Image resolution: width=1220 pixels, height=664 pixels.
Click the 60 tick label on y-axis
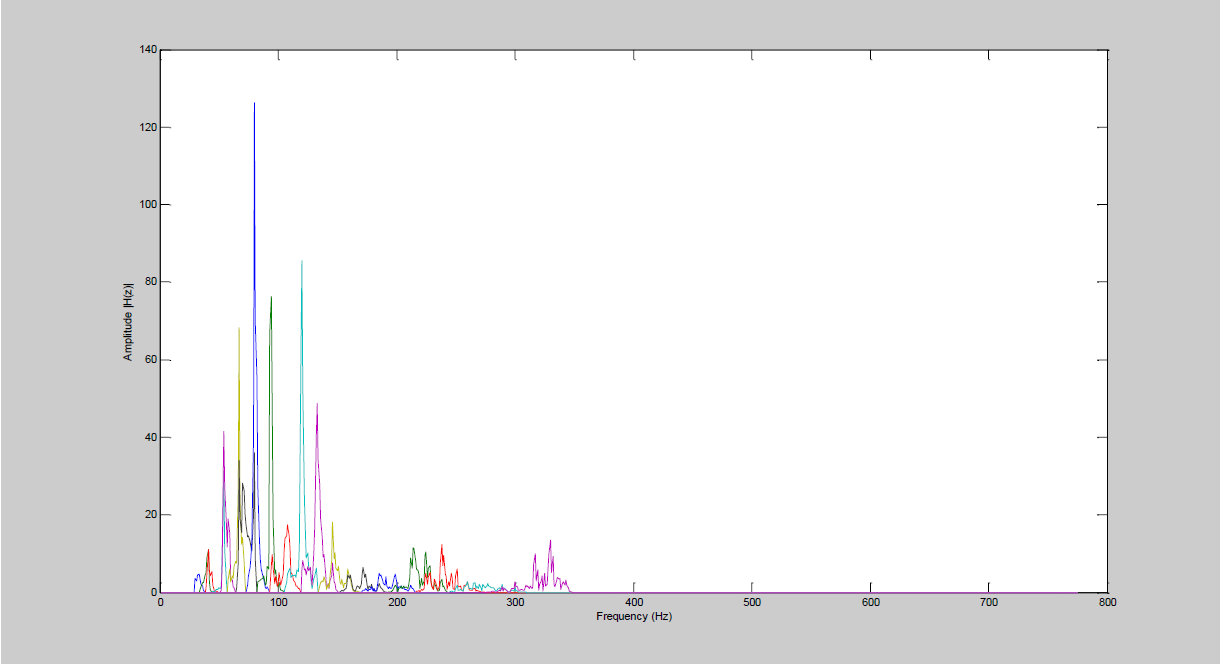click(149, 360)
